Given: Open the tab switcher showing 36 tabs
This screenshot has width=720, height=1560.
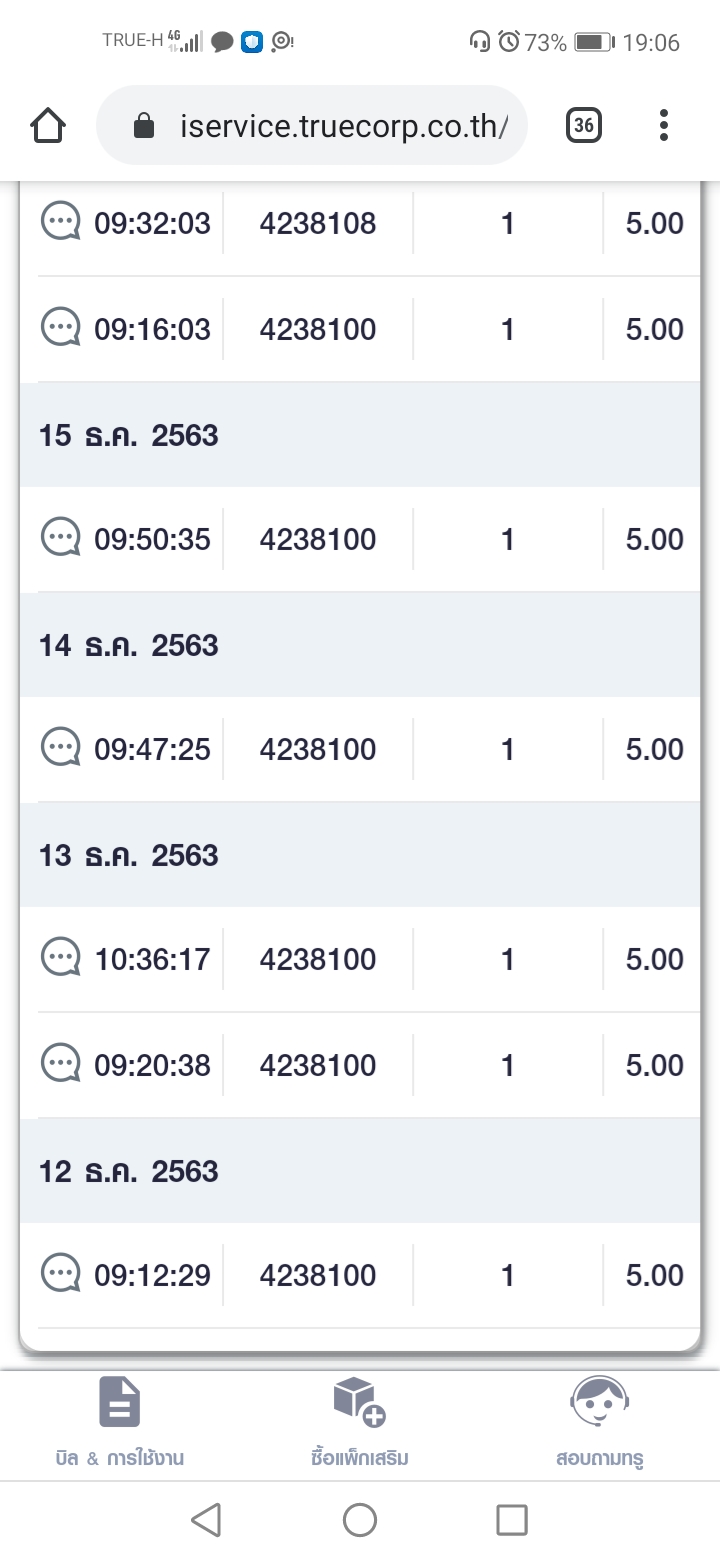Looking at the screenshot, I should click(x=584, y=125).
